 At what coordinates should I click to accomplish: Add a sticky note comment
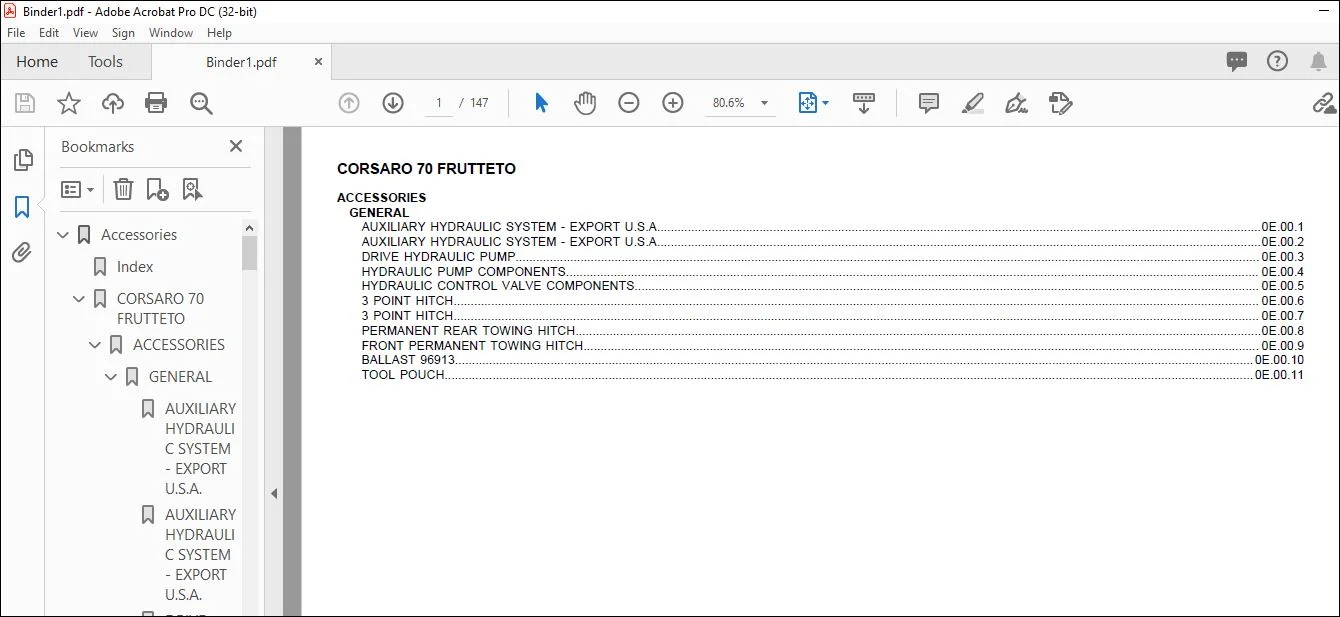point(929,103)
